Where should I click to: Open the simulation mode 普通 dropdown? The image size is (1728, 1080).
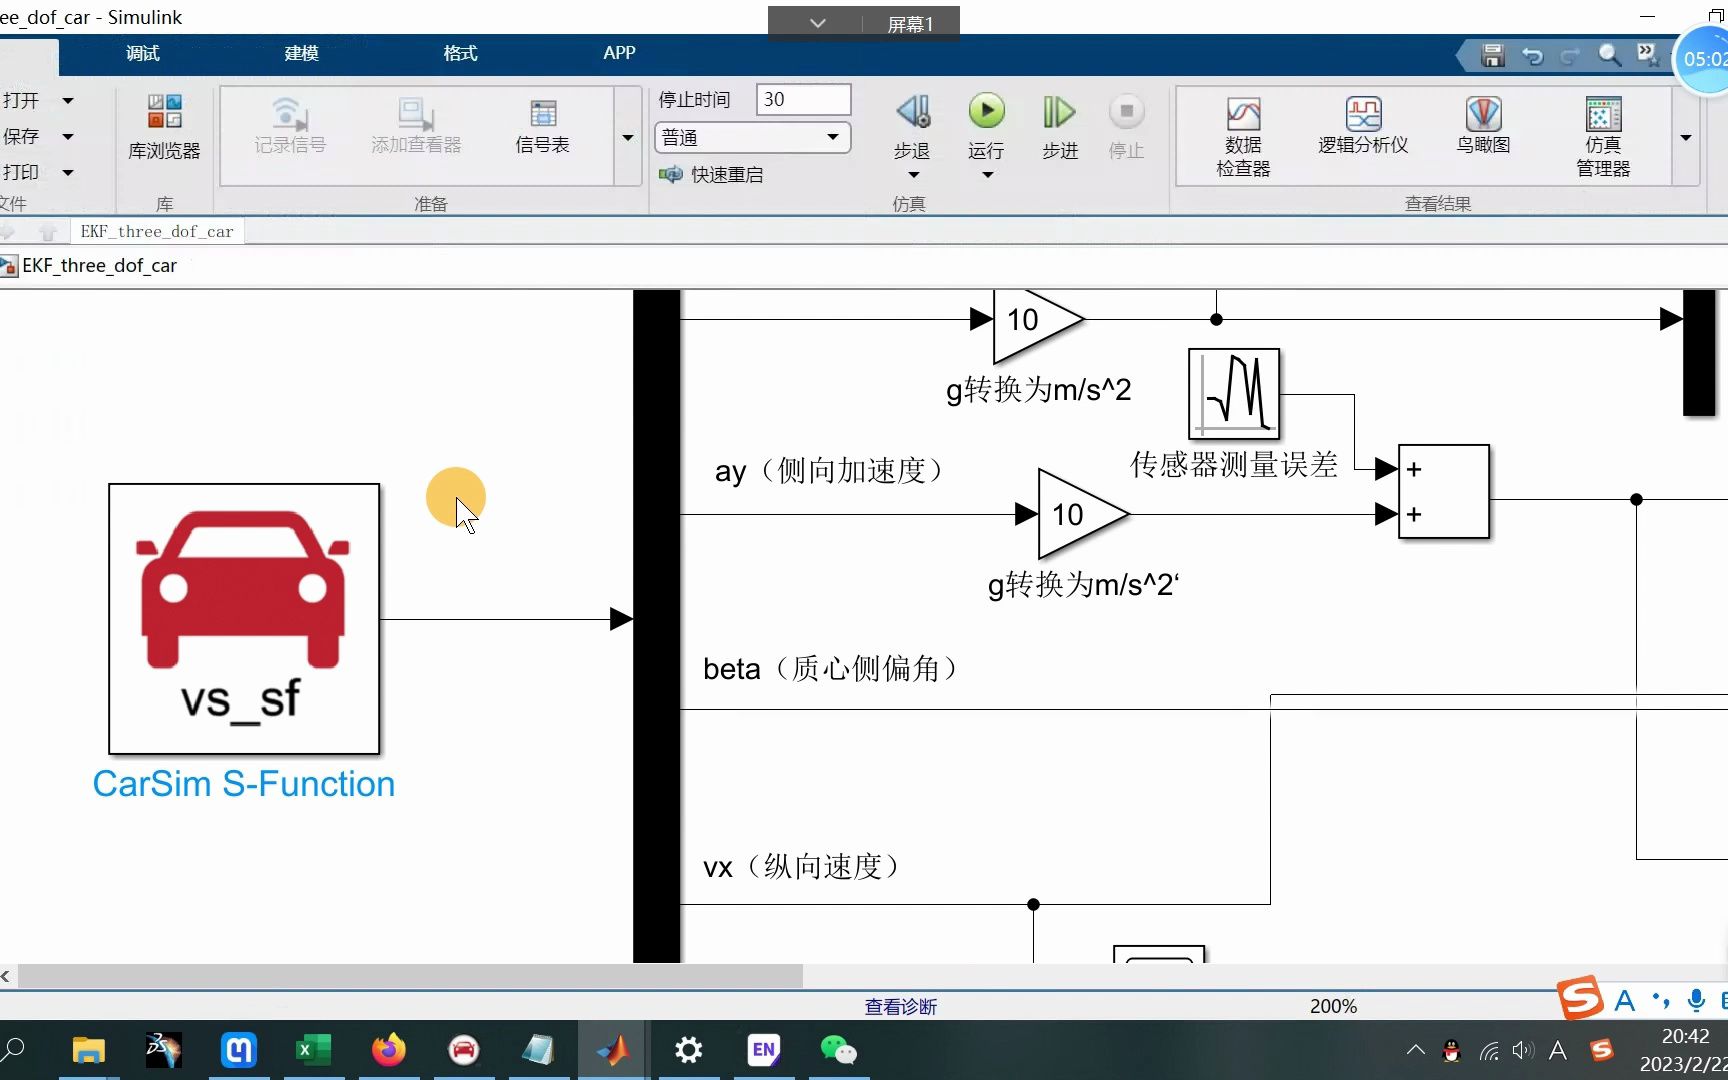(x=752, y=137)
